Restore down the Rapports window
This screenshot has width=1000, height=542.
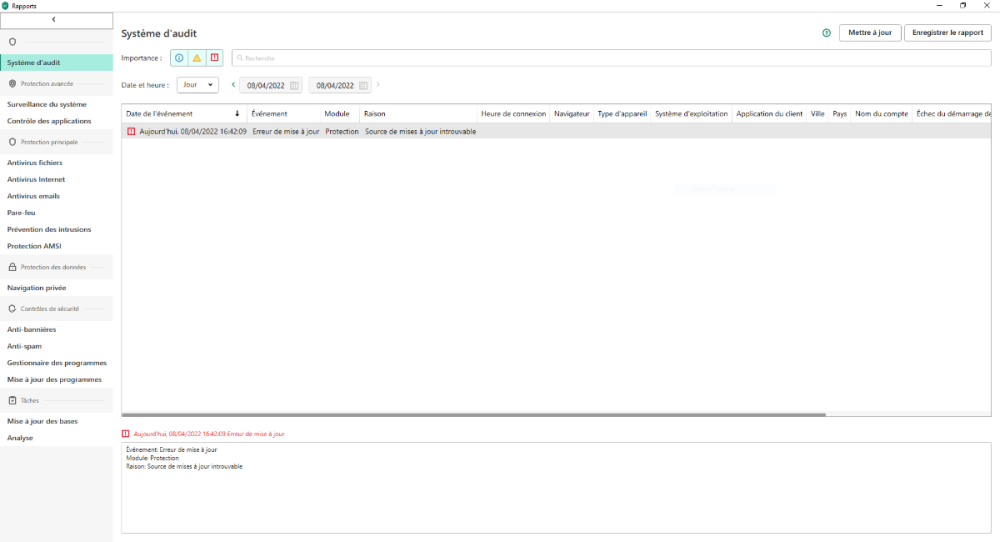[963, 6]
